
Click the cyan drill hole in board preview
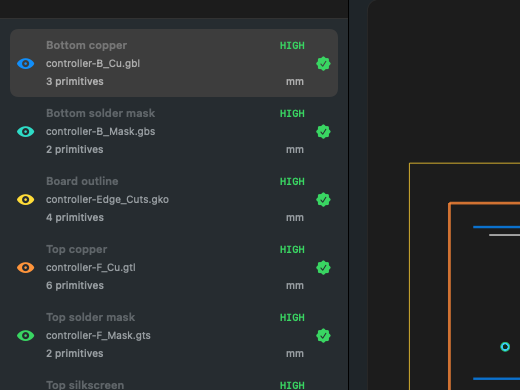505,347
